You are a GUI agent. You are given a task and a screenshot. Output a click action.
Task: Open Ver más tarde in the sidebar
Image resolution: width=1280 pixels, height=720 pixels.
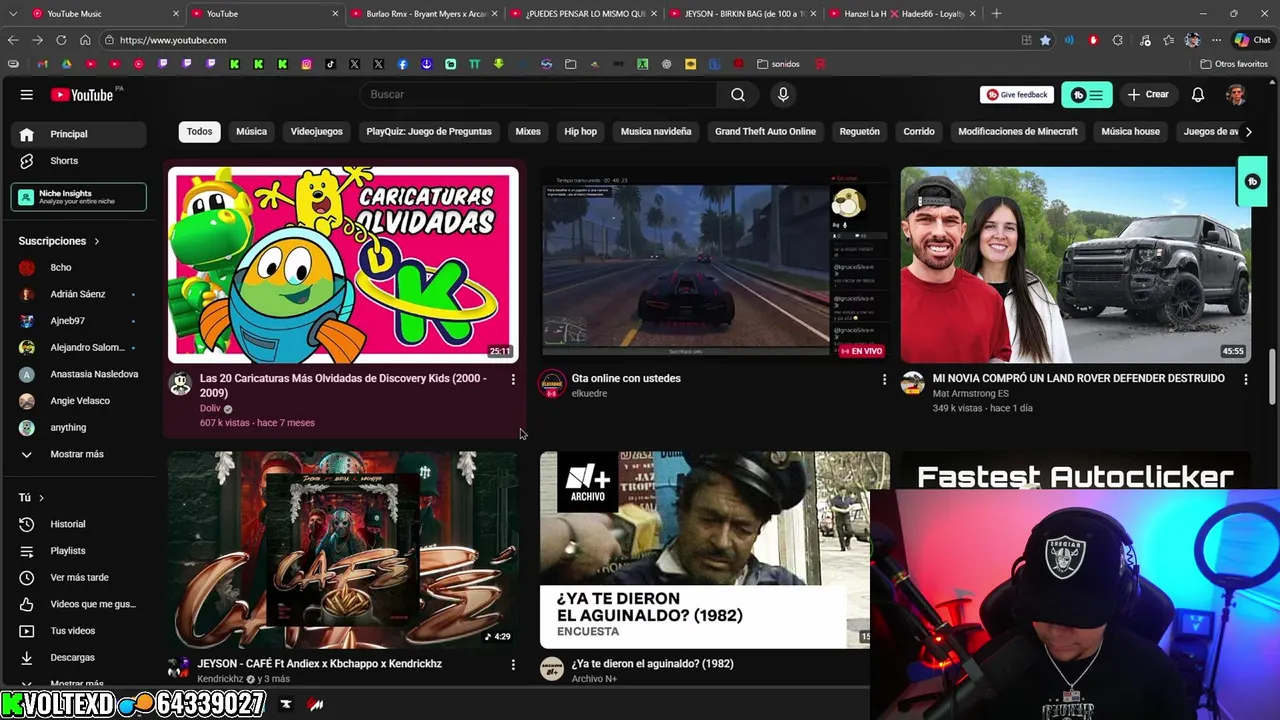tap(78, 577)
